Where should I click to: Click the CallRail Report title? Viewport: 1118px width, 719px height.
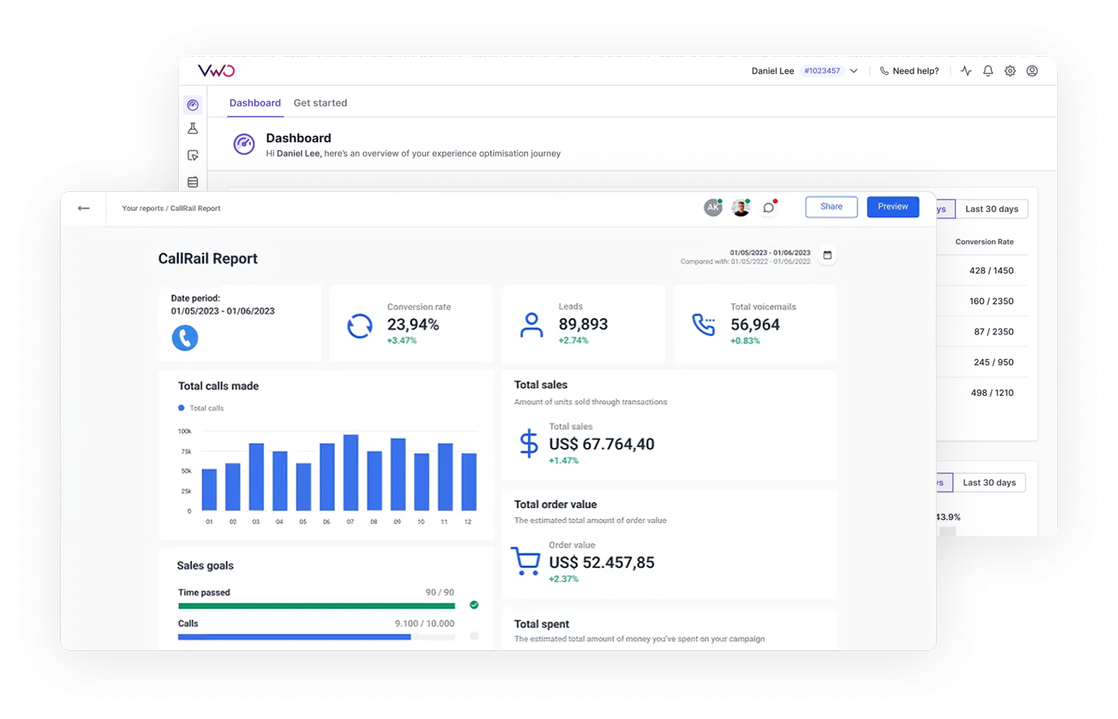(207, 258)
